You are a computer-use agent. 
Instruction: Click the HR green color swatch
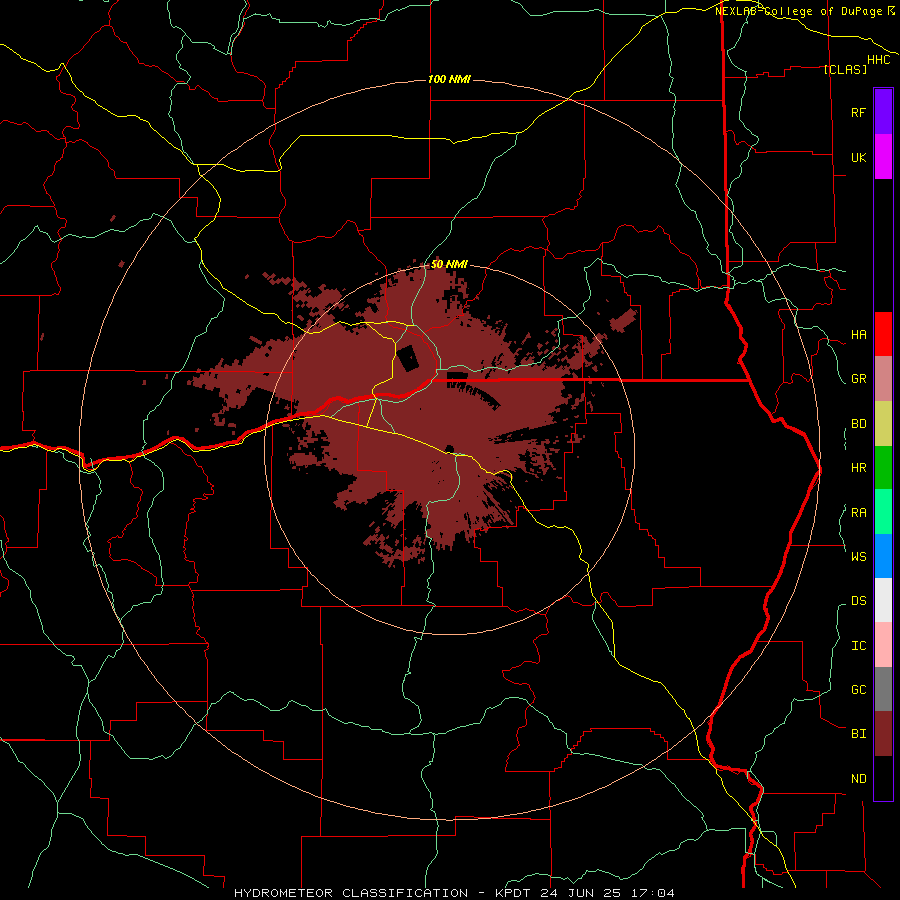tap(883, 468)
